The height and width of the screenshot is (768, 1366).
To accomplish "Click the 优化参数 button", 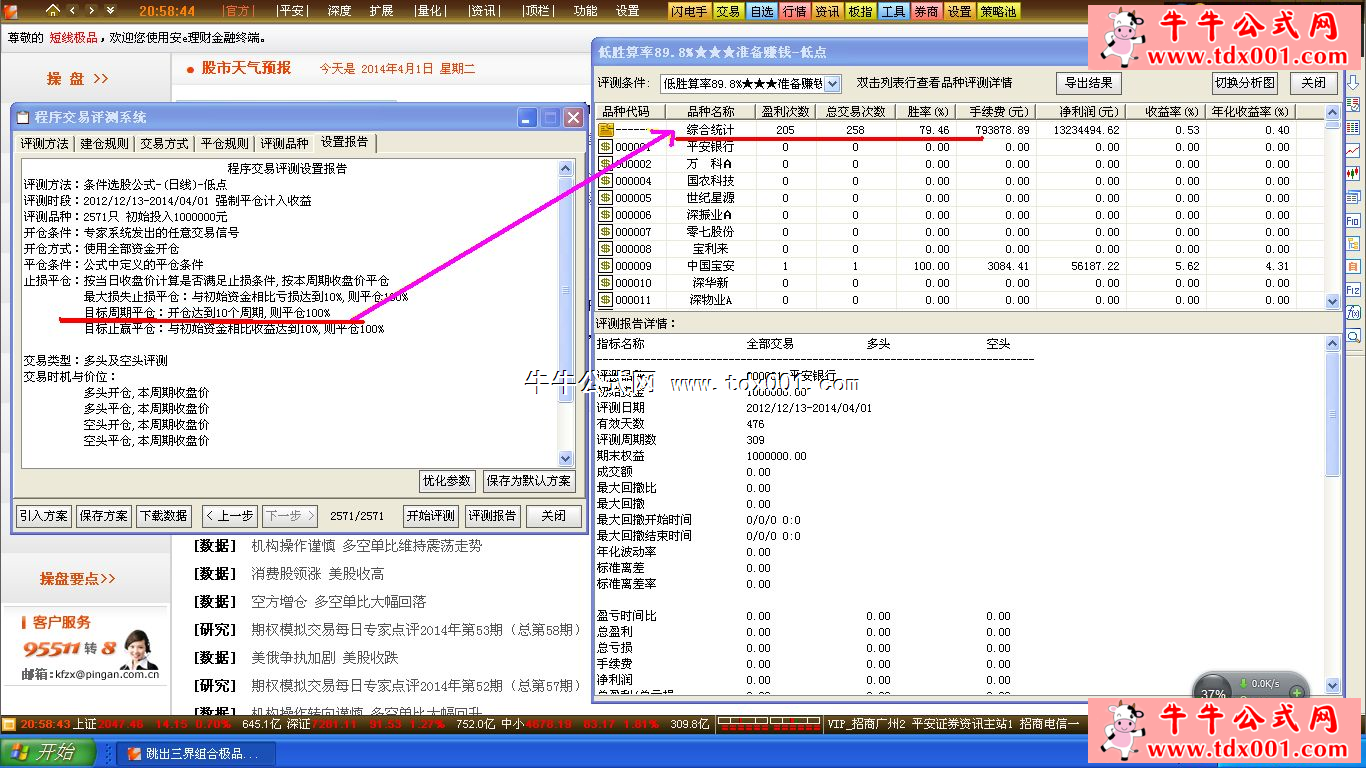I will click(447, 481).
